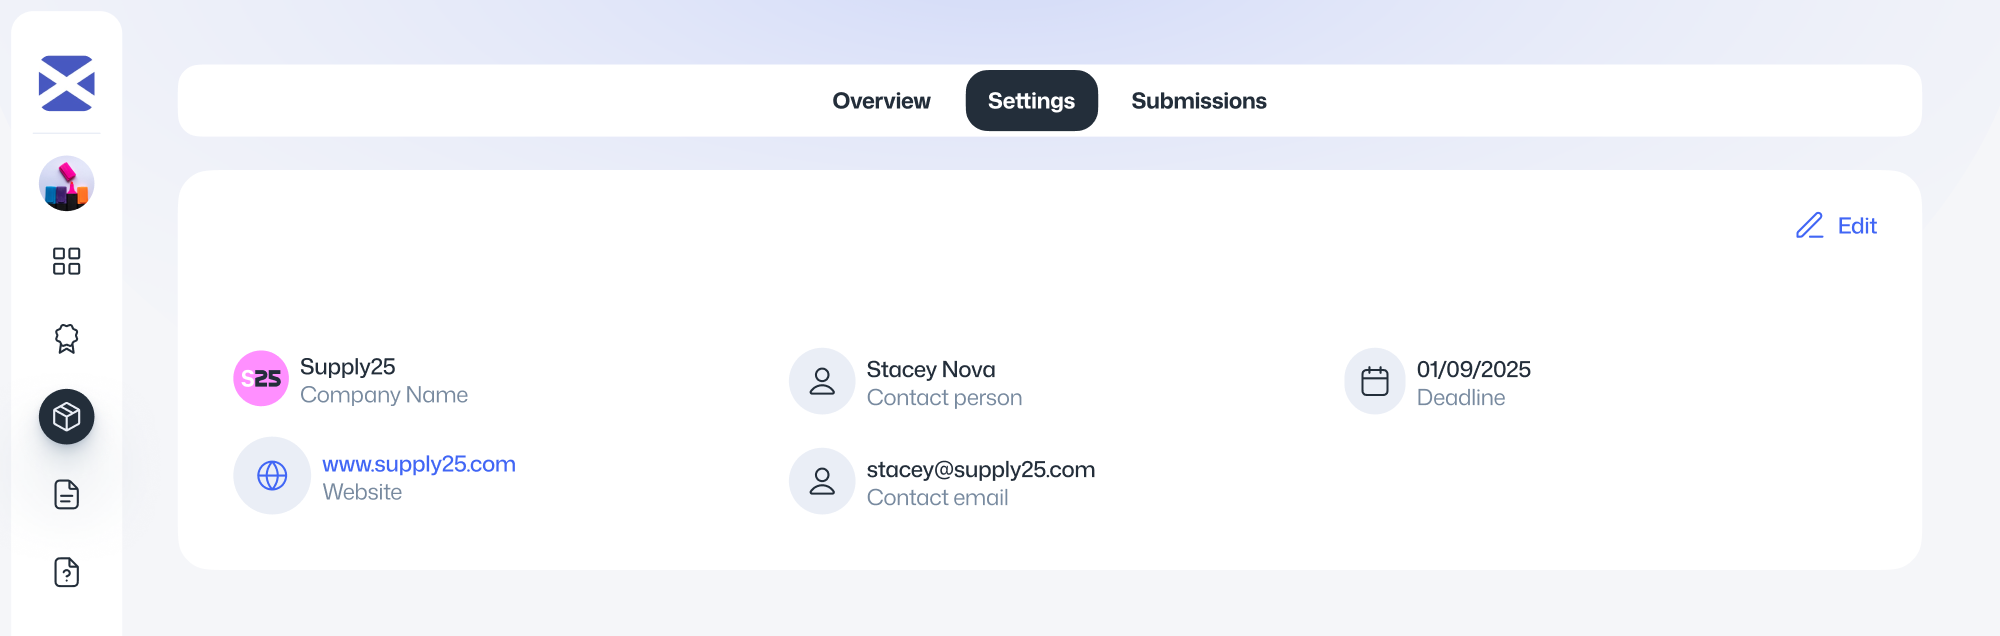Click the contact email person icon
This screenshot has width=2000, height=636.
coord(822,481)
